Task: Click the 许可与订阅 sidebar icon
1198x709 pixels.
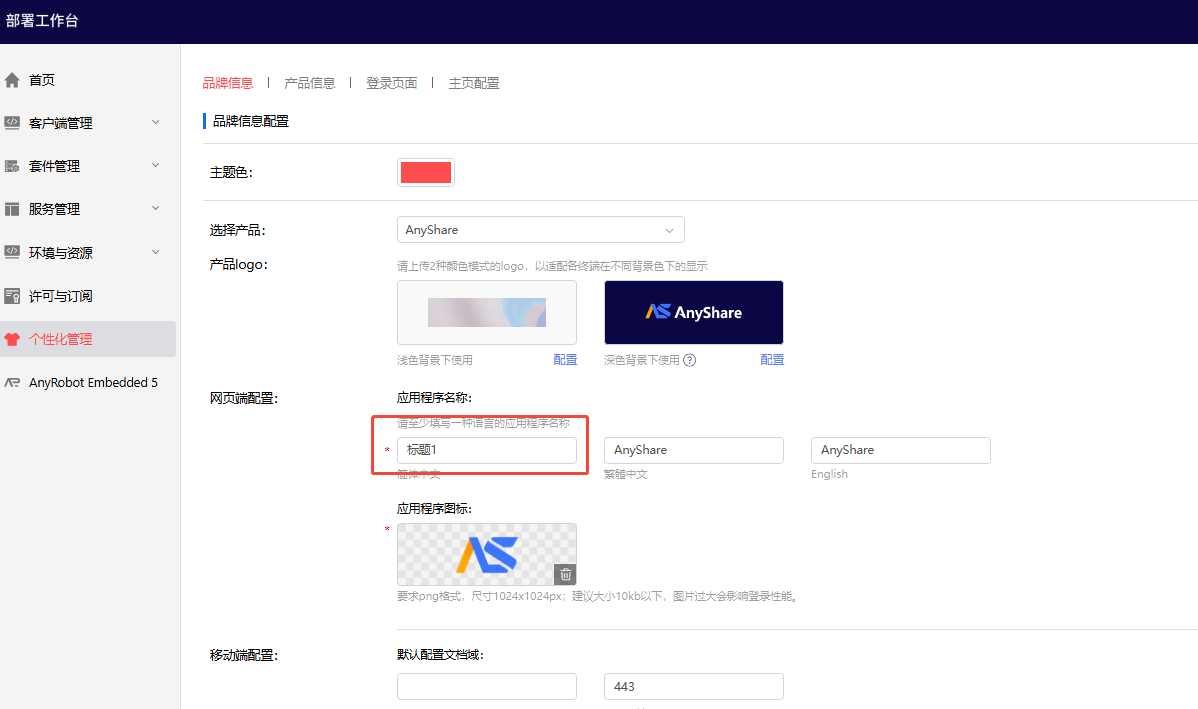Action: coord(13,296)
